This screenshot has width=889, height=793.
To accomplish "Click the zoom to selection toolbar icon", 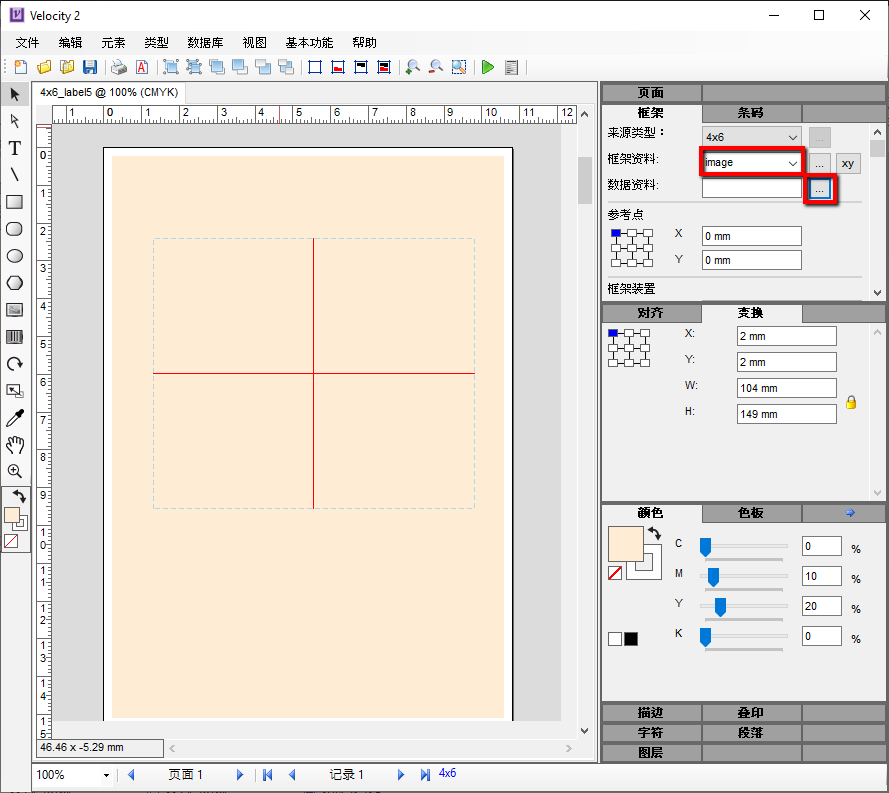I will (459, 67).
